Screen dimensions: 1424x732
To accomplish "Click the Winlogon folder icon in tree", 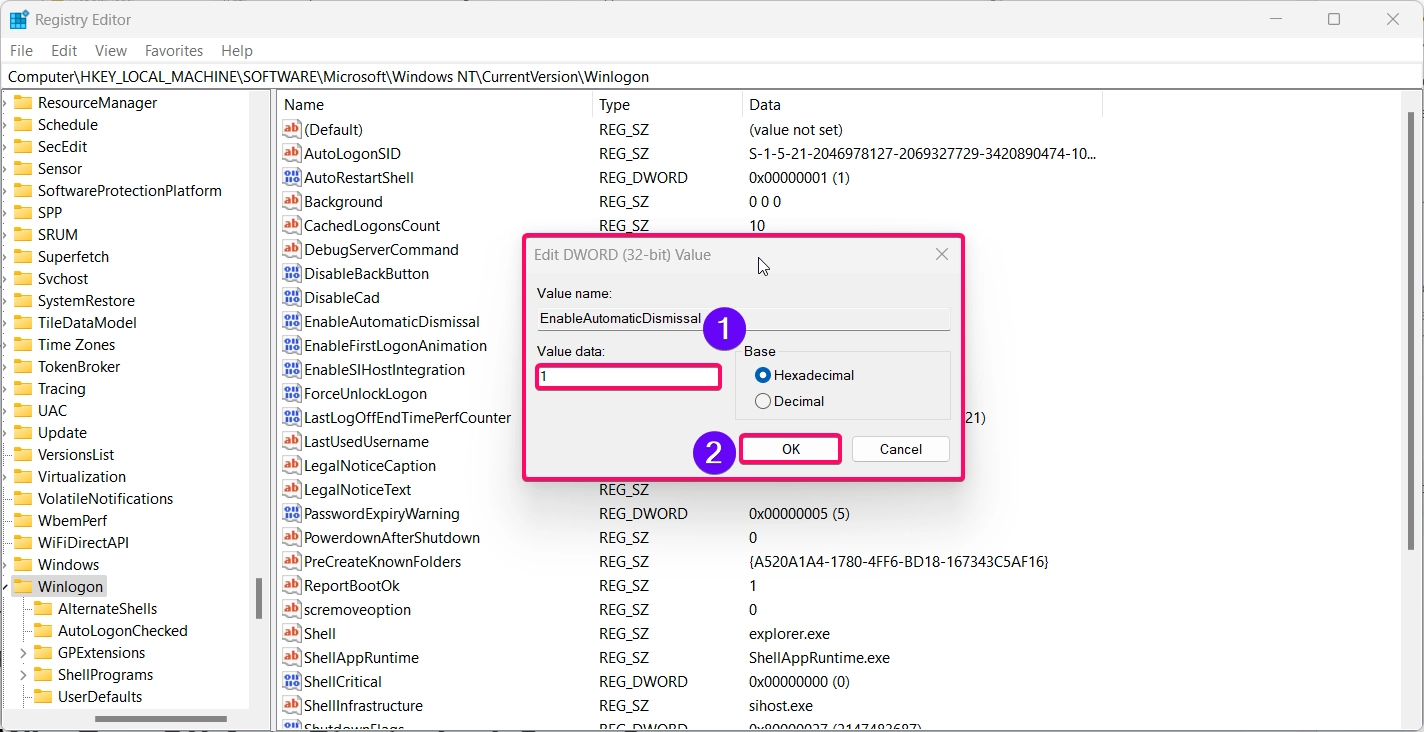I will tap(23, 586).
